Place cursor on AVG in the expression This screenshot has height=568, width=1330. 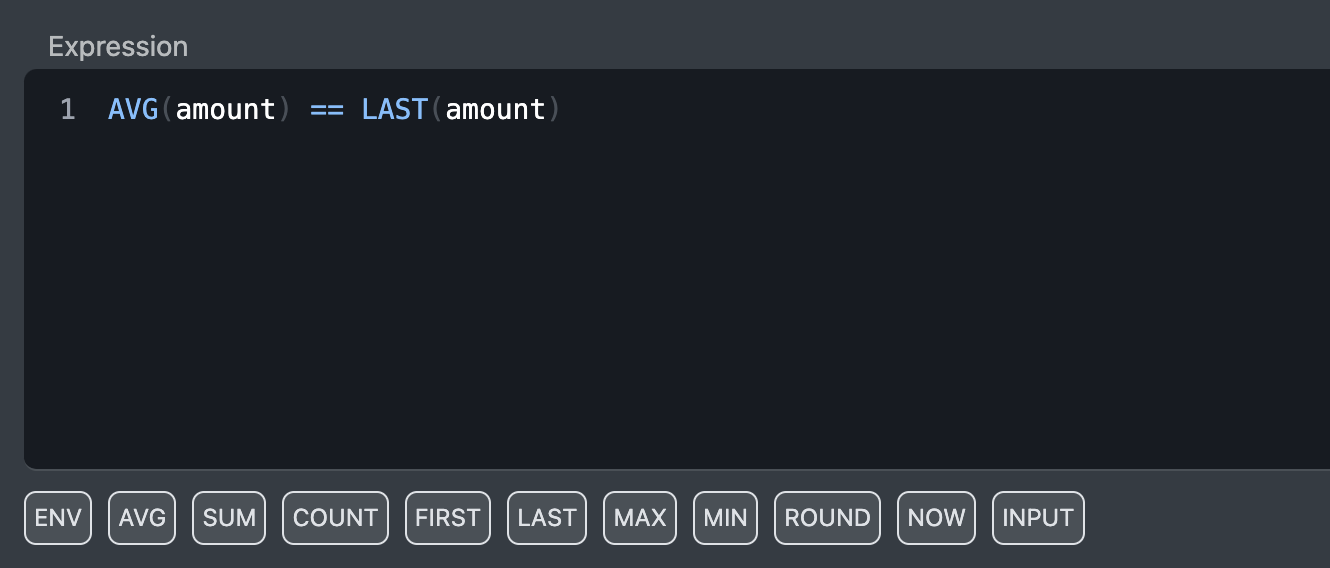point(133,109)
